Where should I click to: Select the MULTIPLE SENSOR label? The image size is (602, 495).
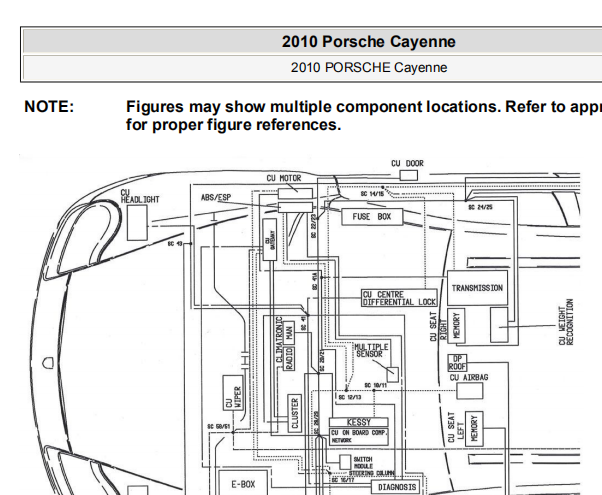[371, 349]
